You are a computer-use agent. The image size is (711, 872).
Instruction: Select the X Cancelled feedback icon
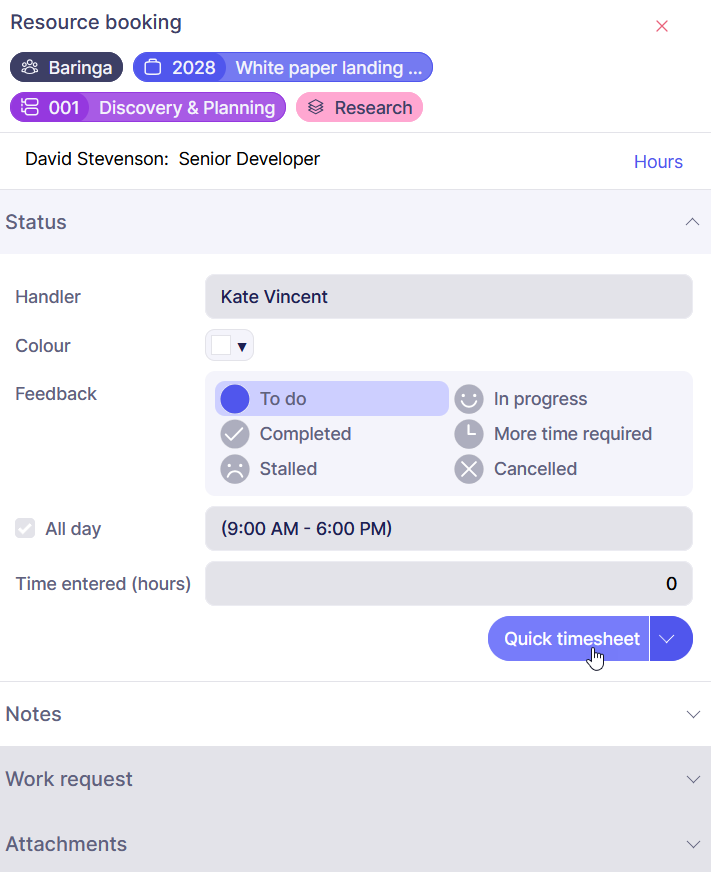pyautogui.click(x=468, y=469)
